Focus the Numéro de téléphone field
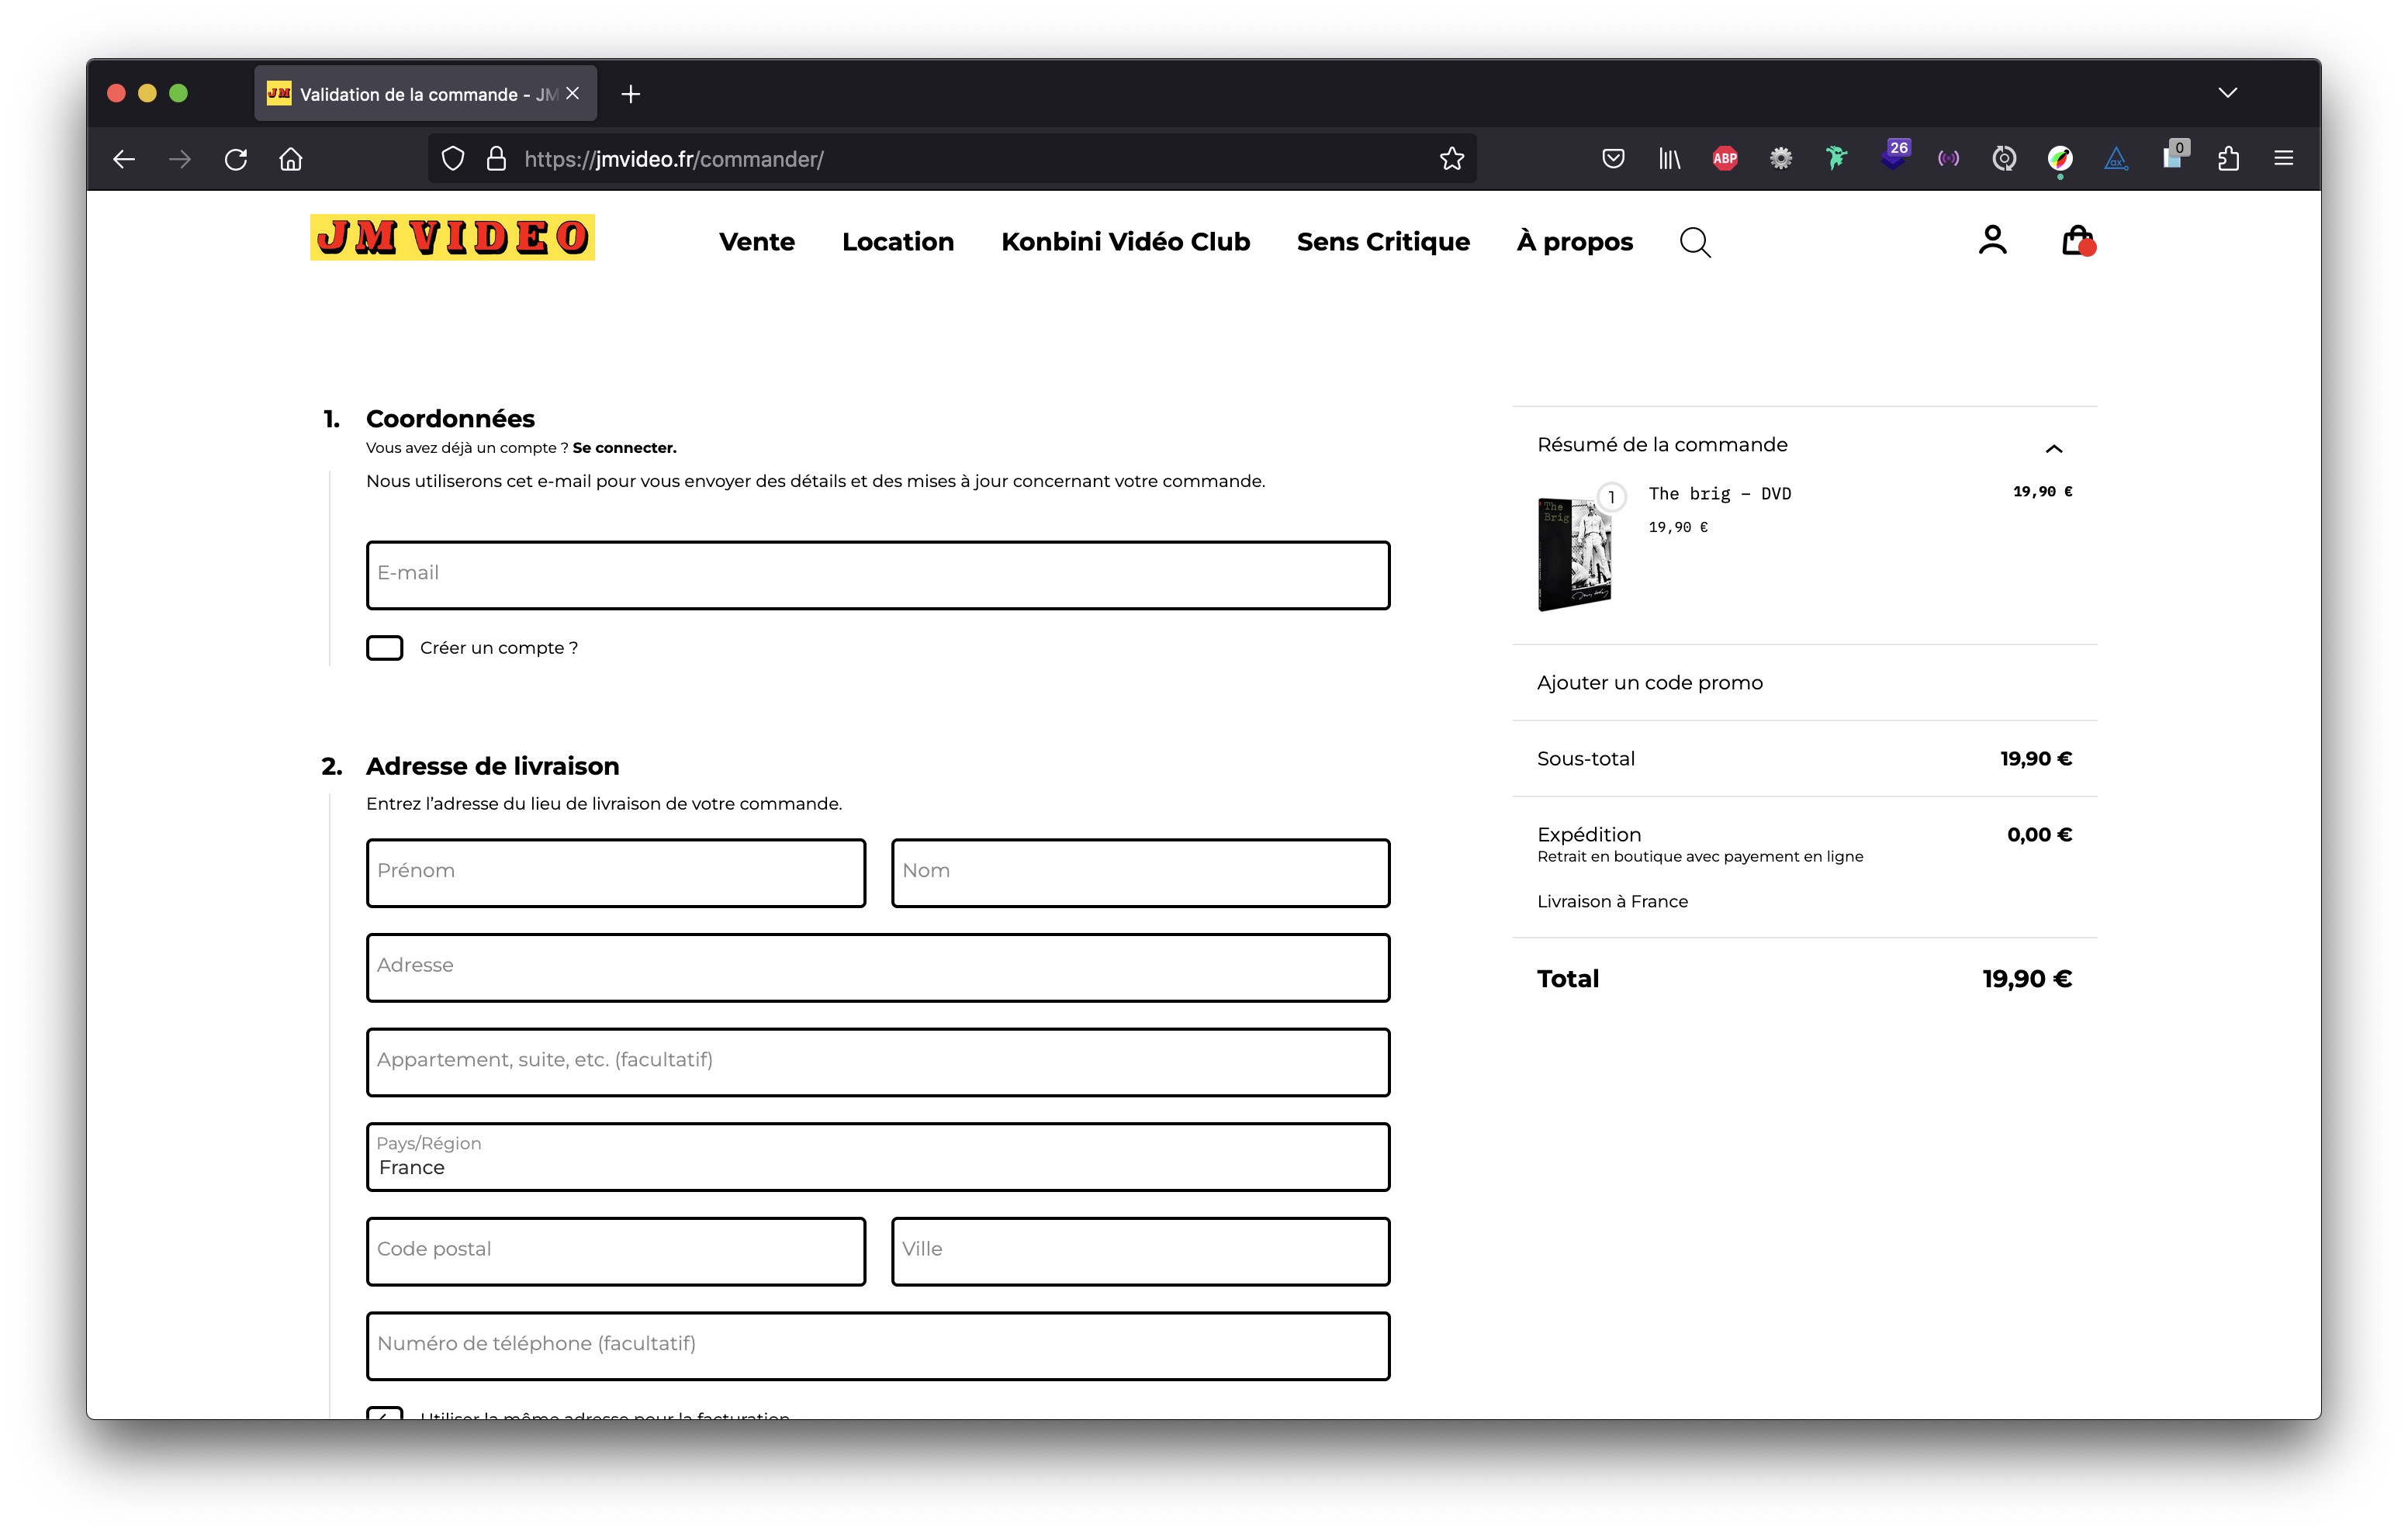This screenshot has height=1534, width=2408. (878, 1346)
